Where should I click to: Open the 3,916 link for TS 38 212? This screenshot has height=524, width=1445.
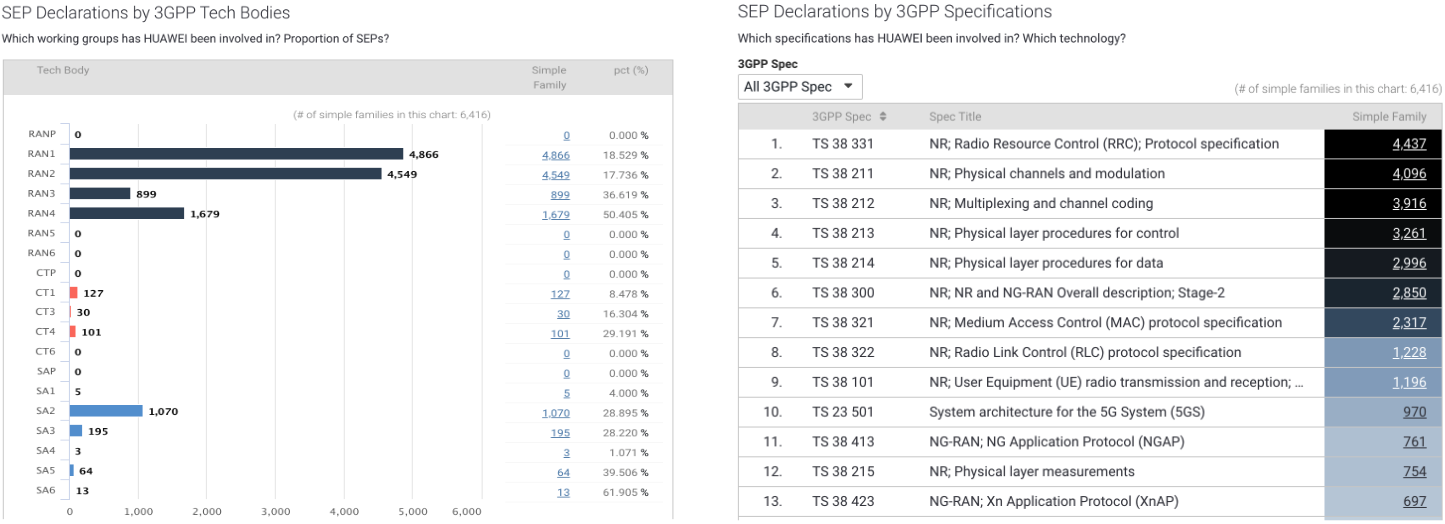pyautogui.click(x=1410, y=204)
